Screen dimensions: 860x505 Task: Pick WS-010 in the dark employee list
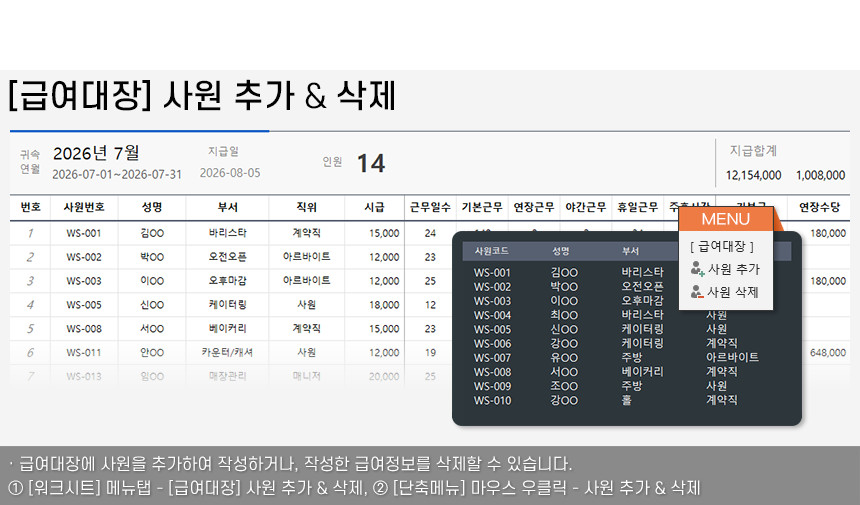pos(492,400)
